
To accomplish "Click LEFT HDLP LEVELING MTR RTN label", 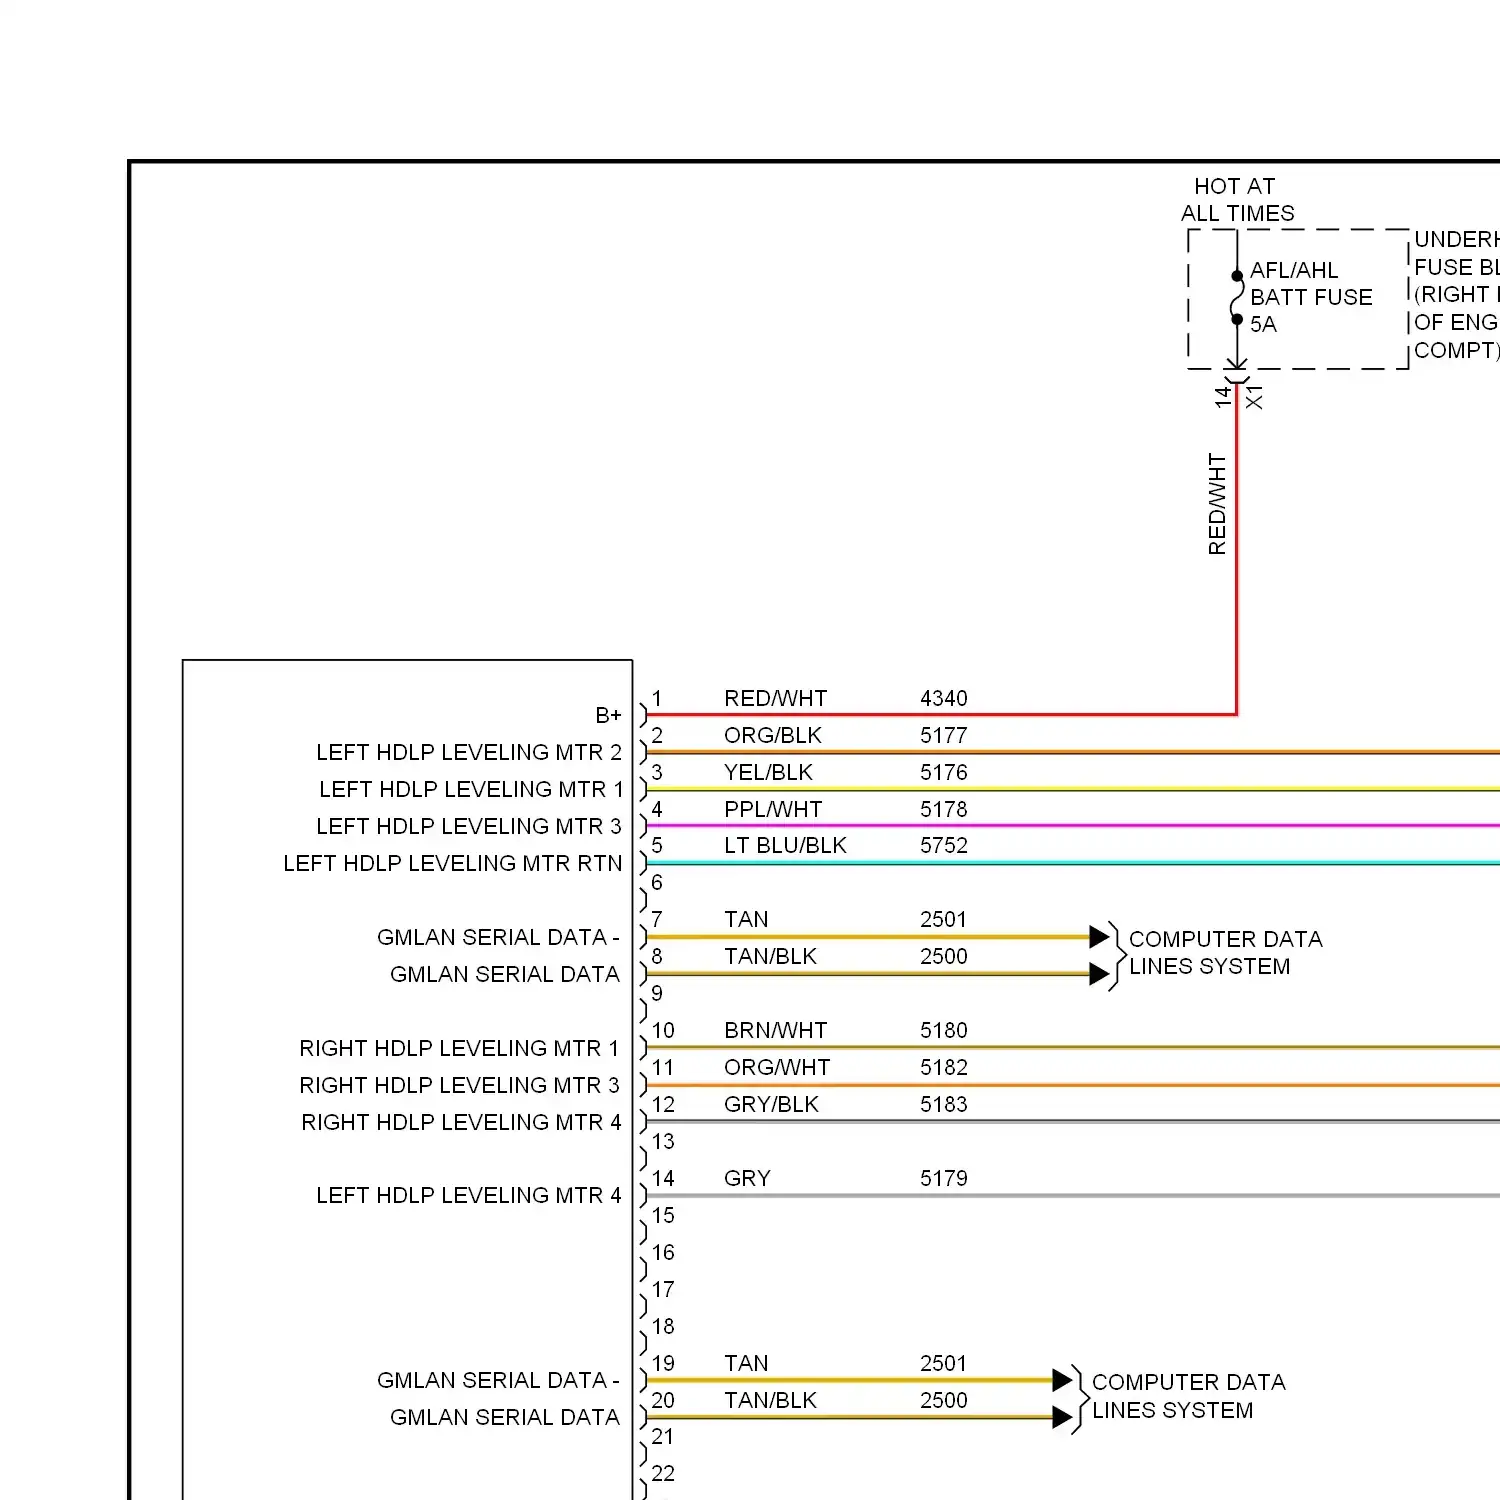I will click(x=452, y=863).
